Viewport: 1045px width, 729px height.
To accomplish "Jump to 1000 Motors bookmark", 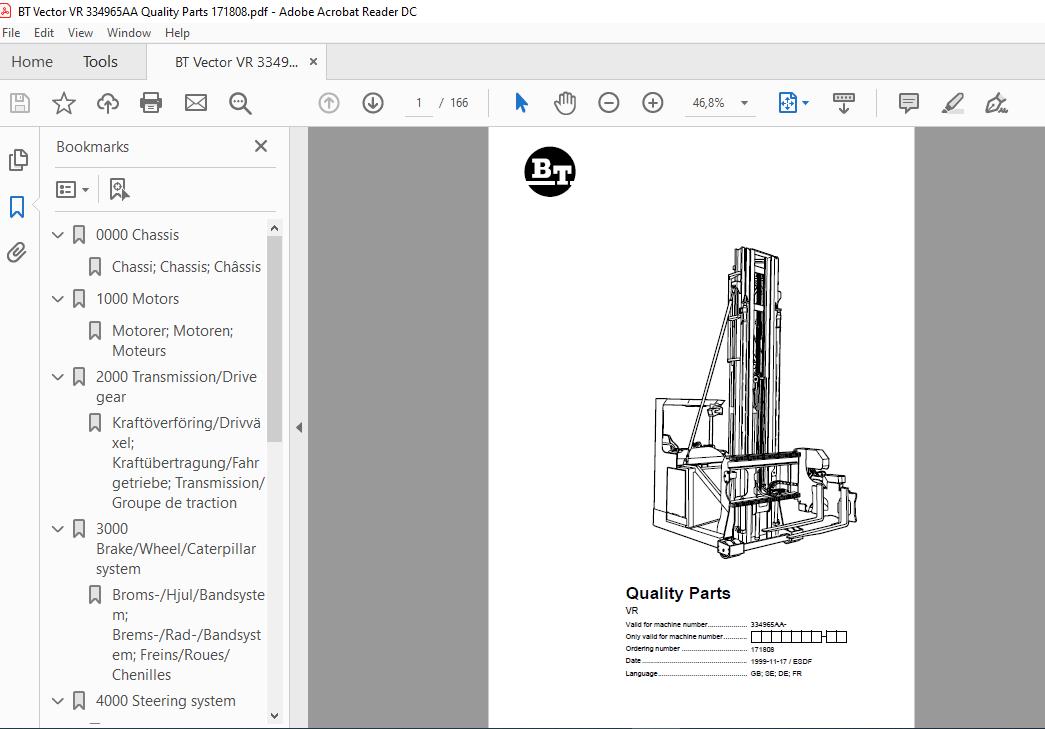I will [137, 299].
